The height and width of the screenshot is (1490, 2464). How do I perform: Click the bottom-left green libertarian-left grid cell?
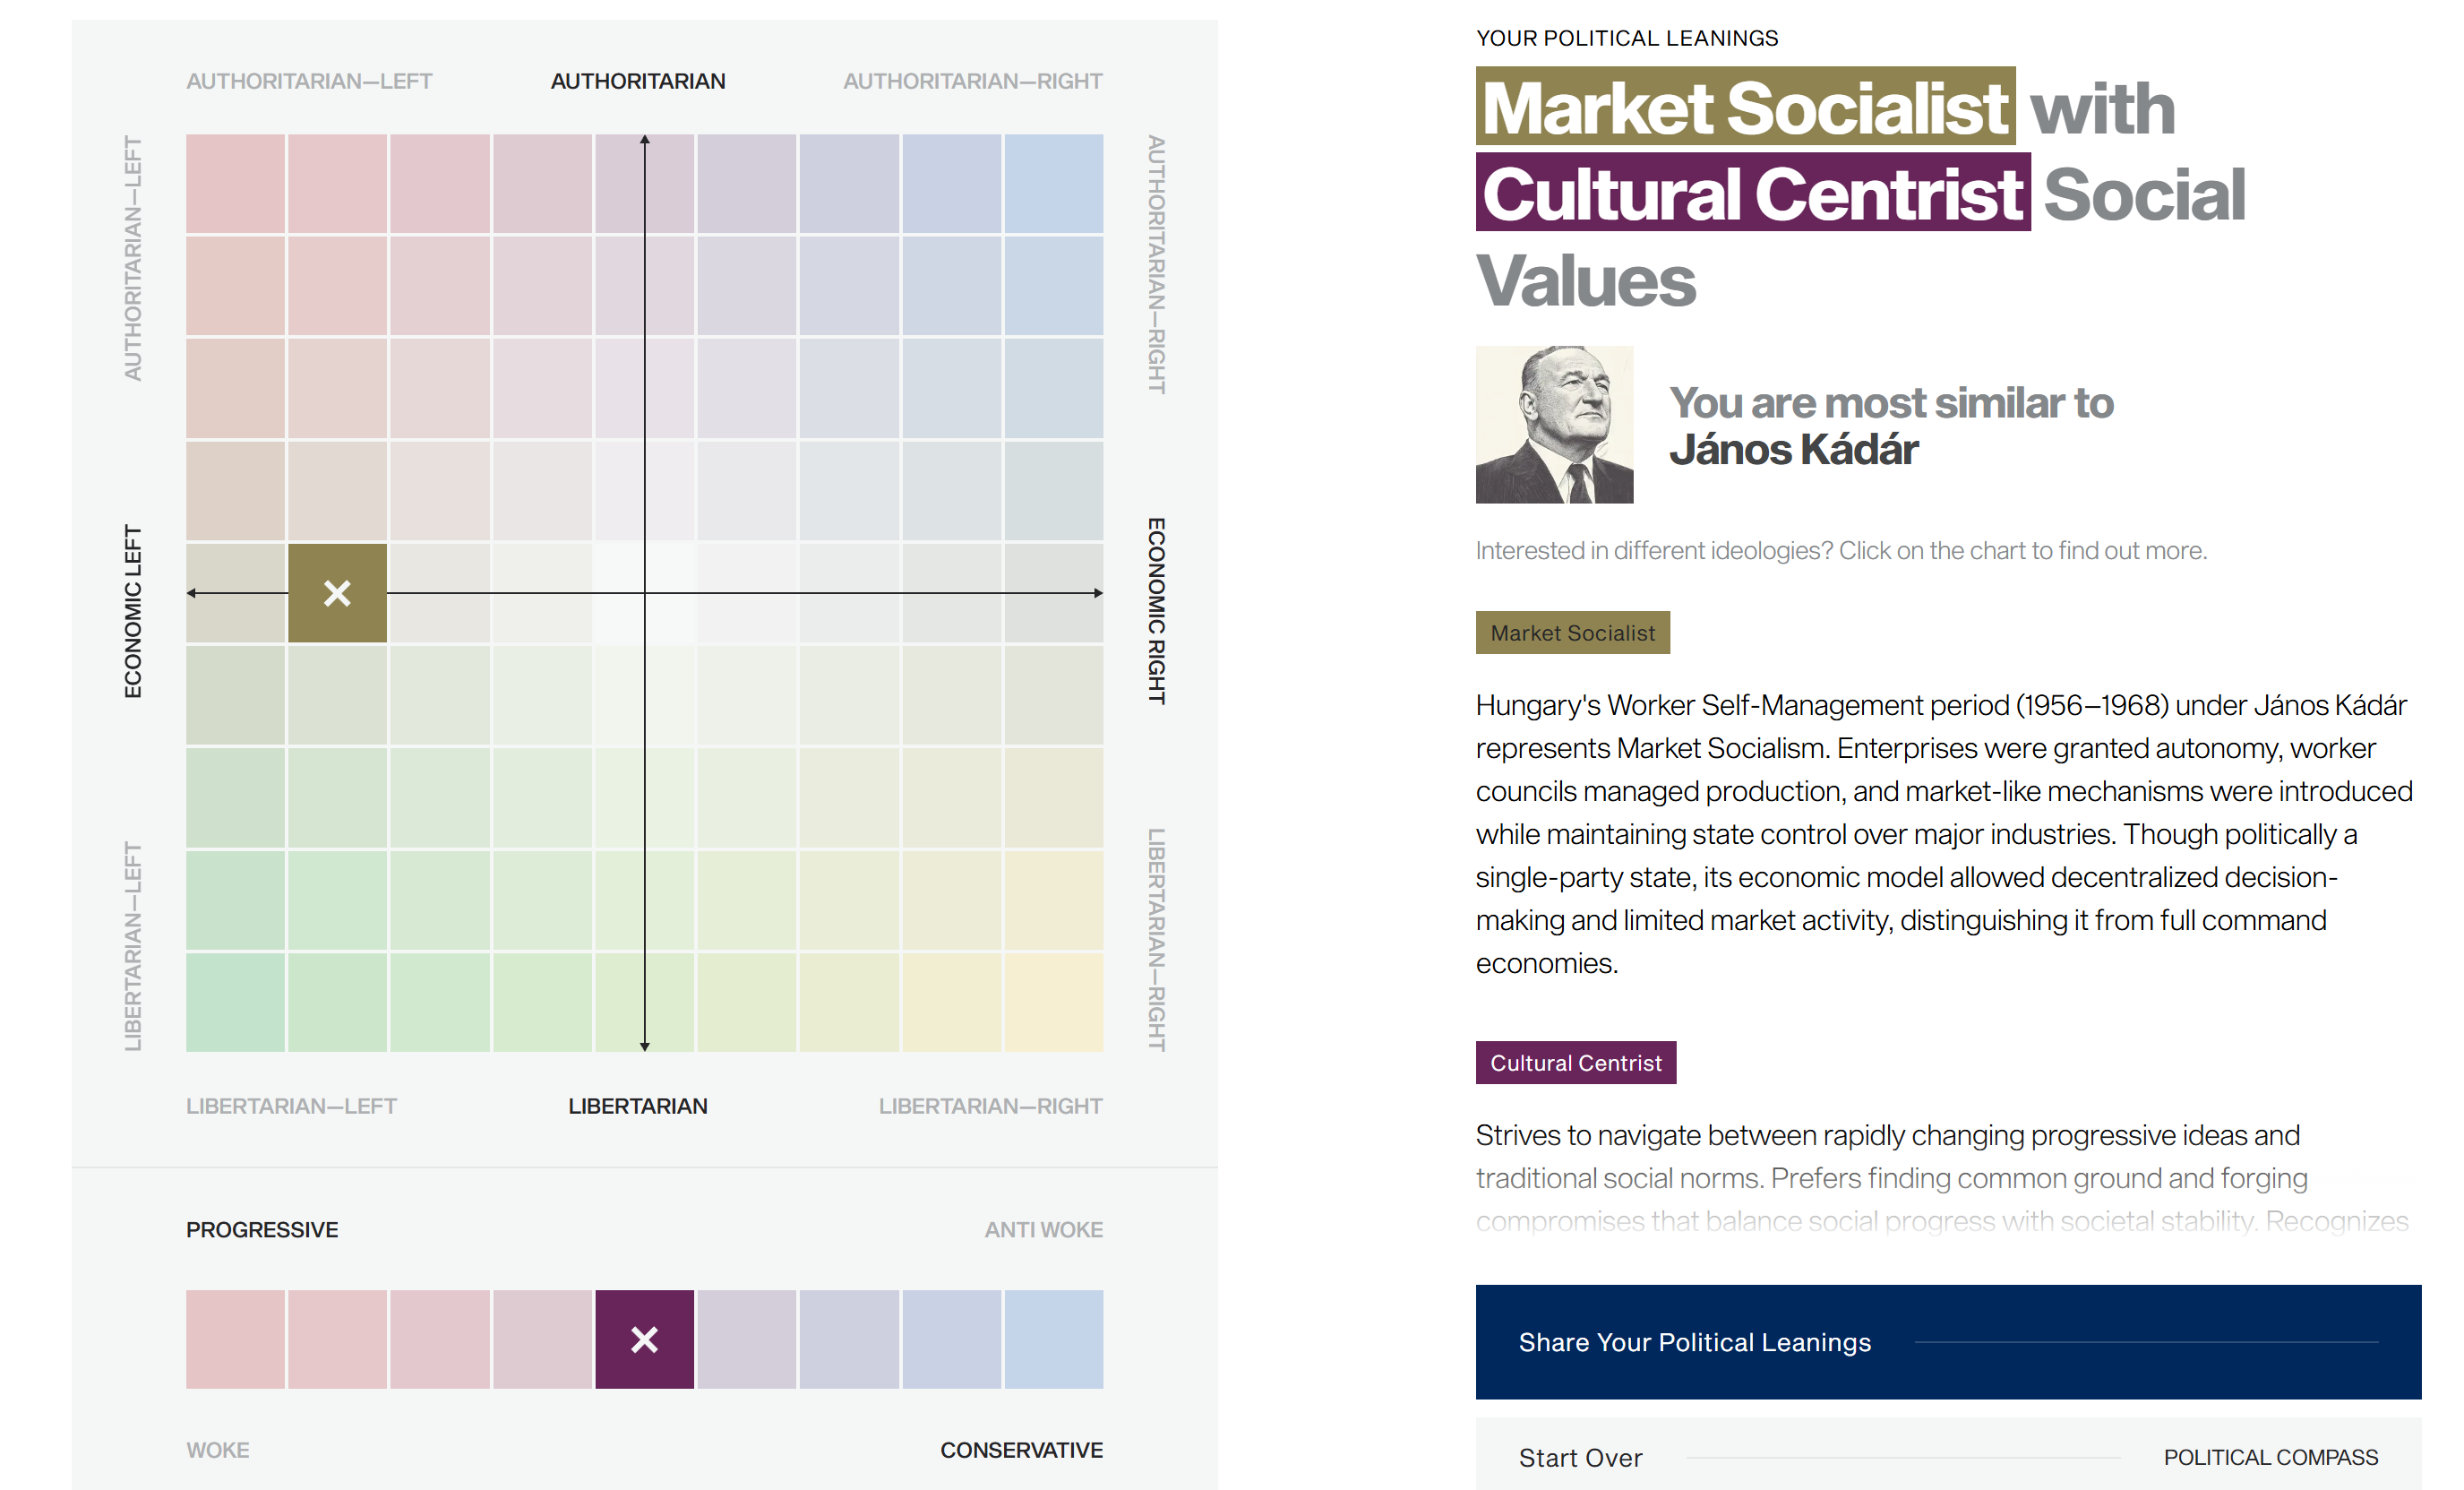coord(235,1002)
